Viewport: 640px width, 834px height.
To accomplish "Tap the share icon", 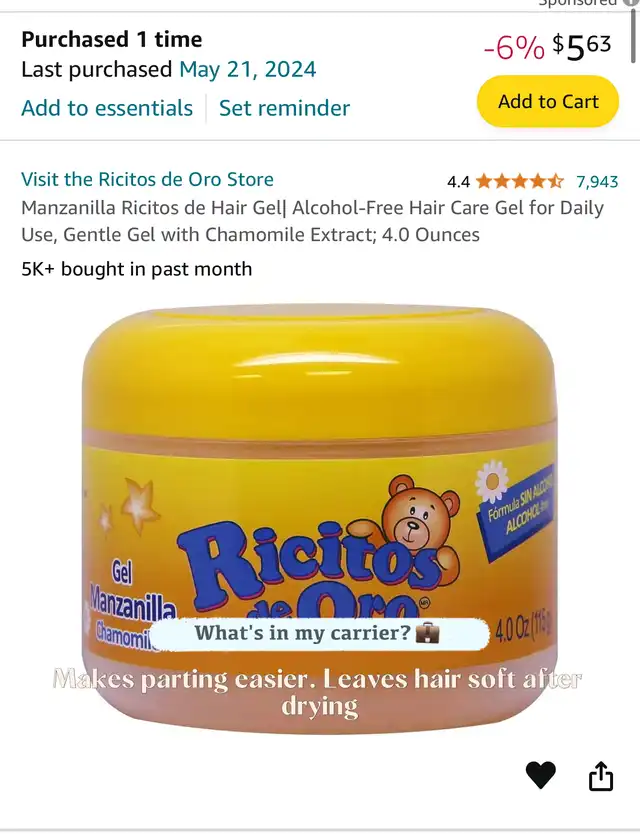I will (601, 775).
